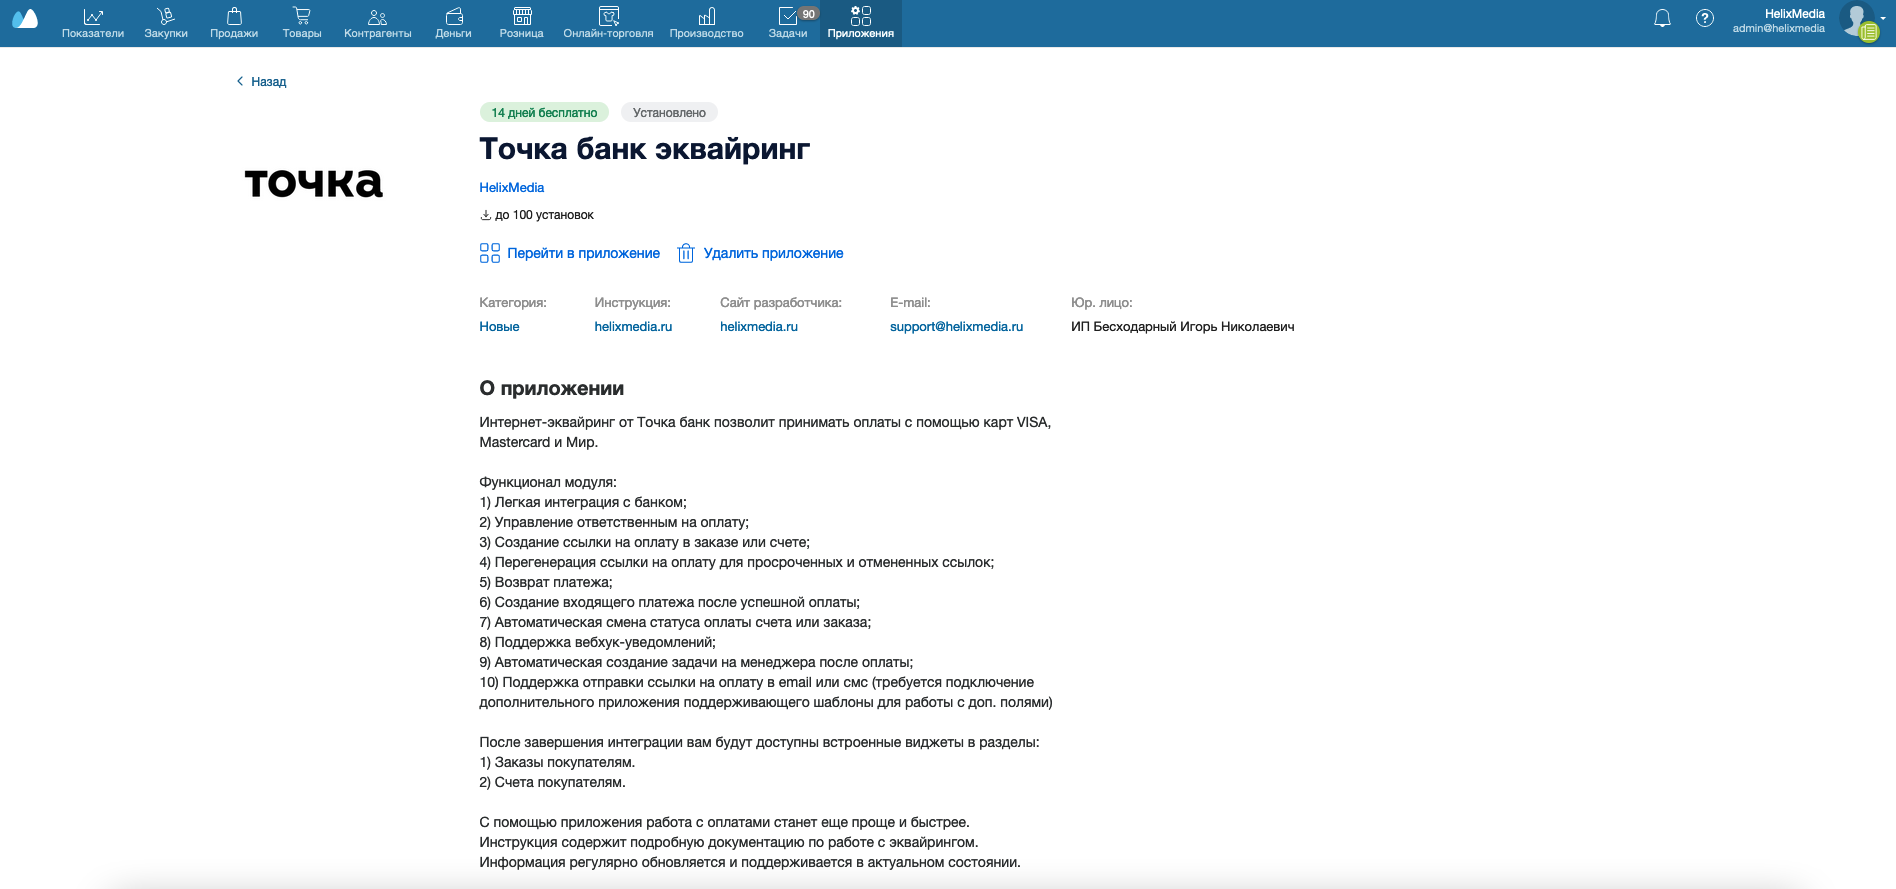The image size is (1896, 889).
Task: Open the Деньги section
Action: click(453, 23)
